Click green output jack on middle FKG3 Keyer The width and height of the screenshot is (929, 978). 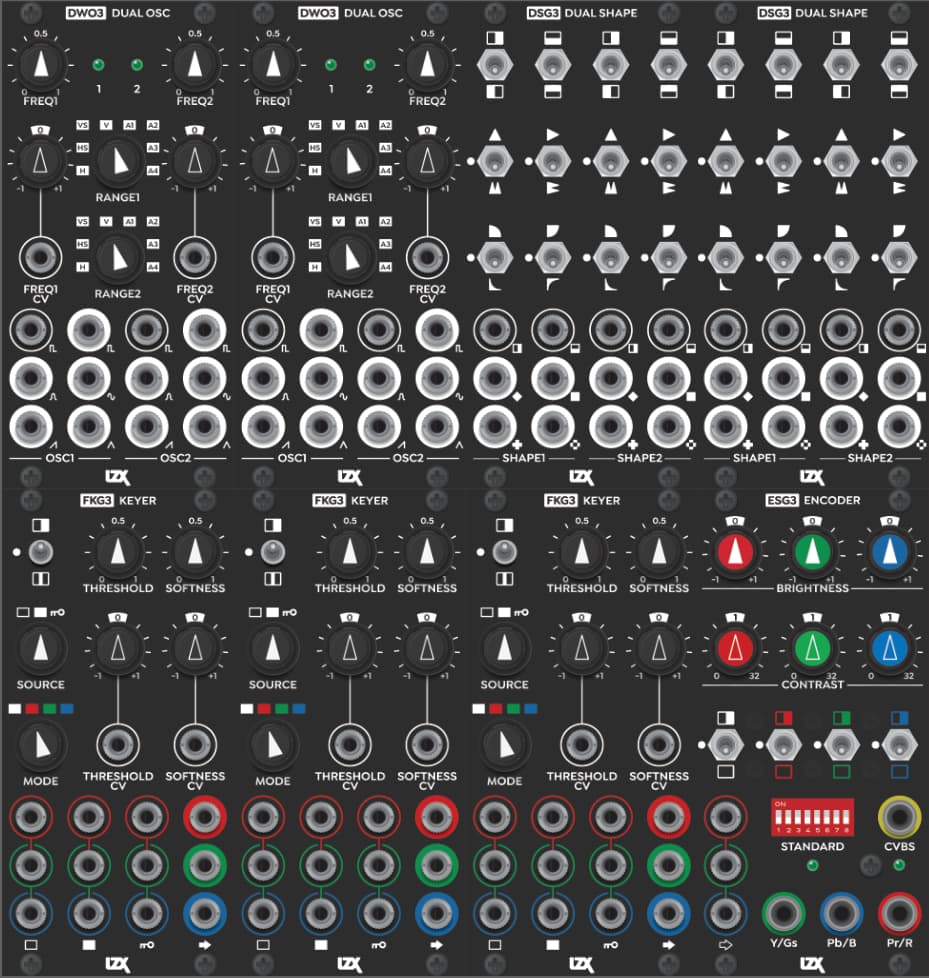pyautogui.click(x=437, y=865)
